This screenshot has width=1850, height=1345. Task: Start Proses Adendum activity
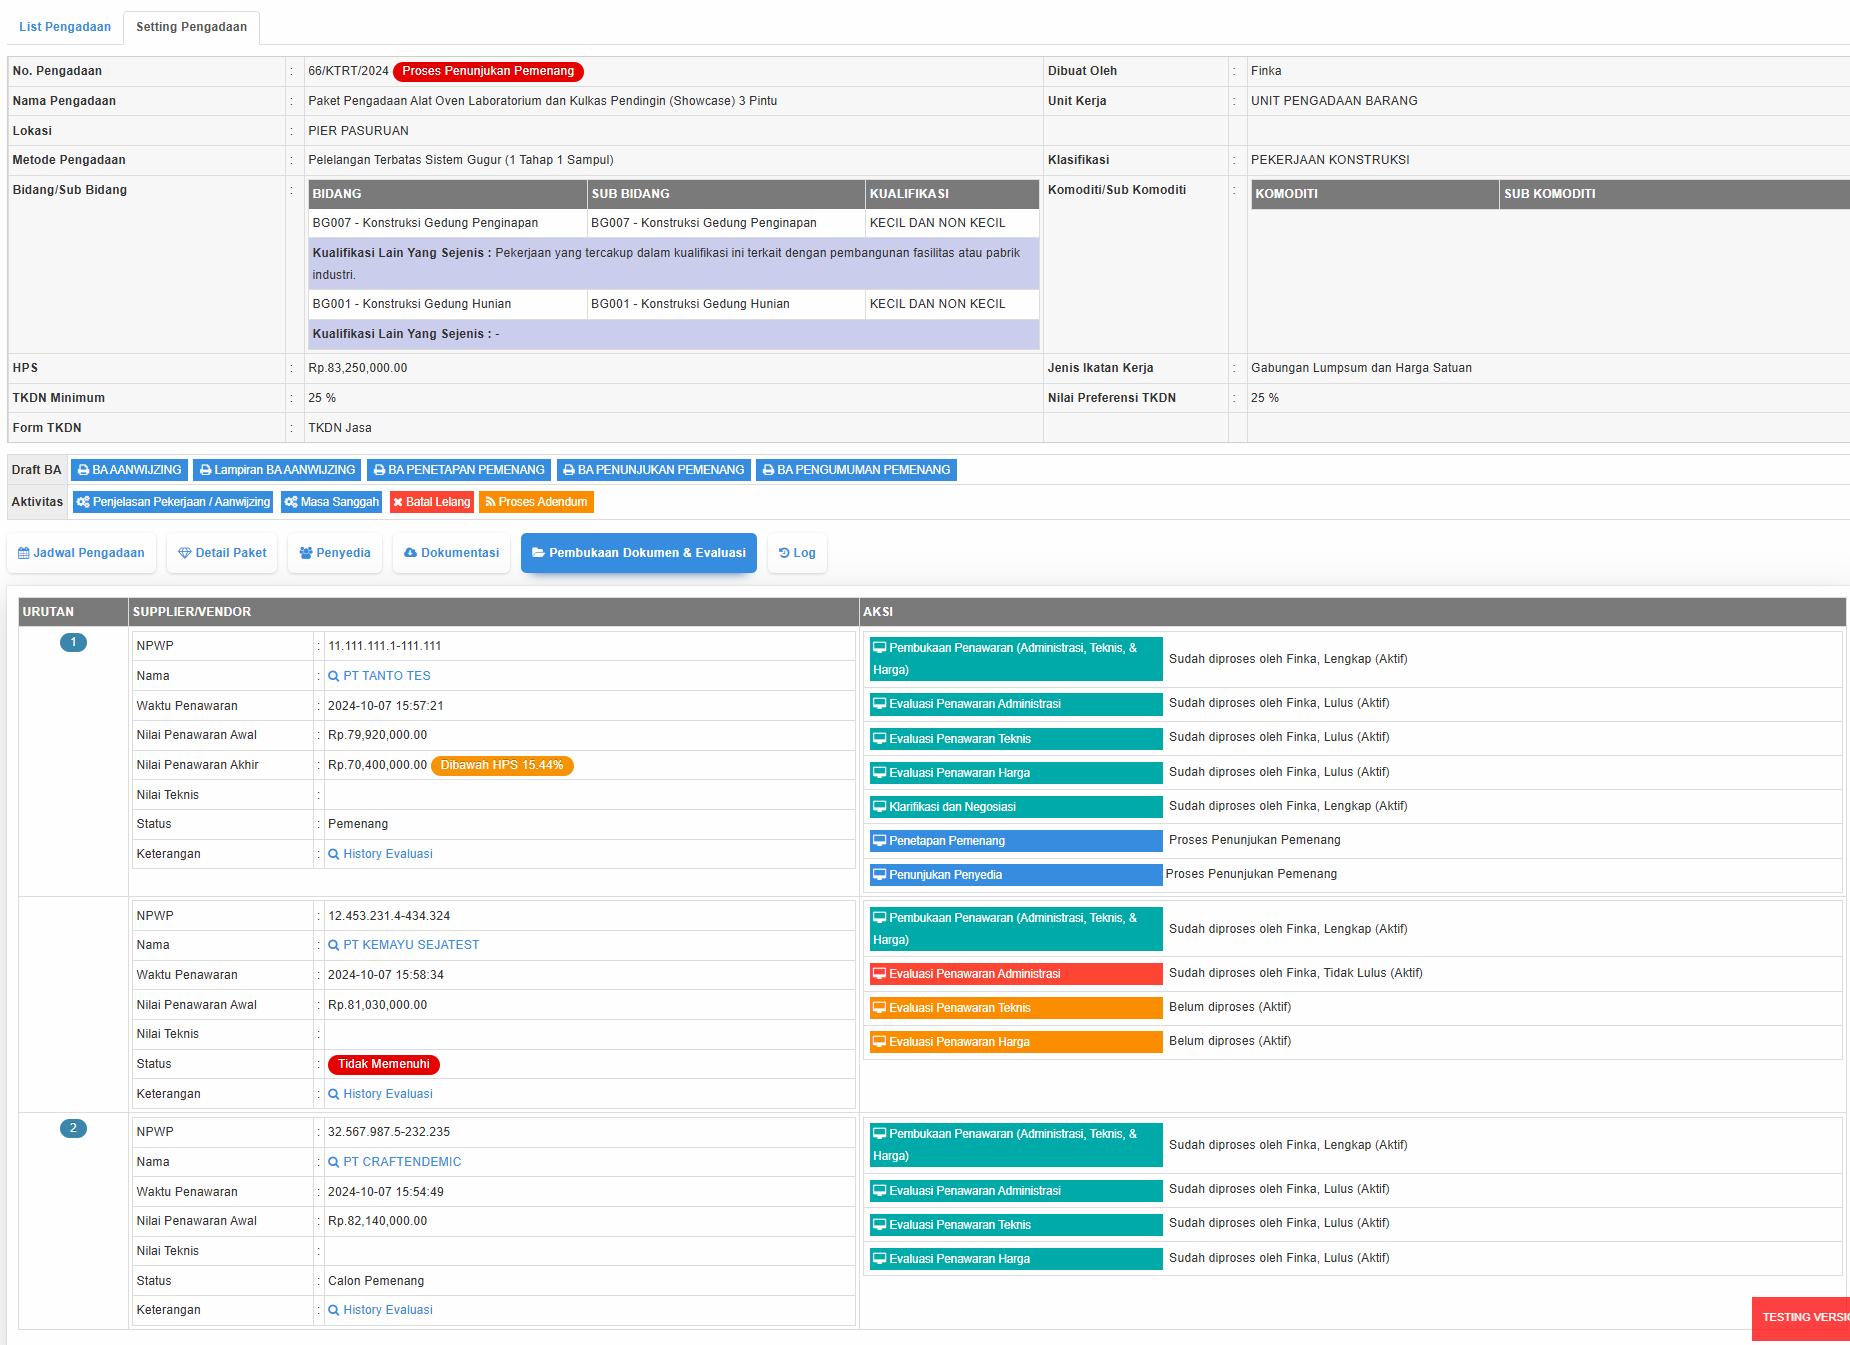pos(535,502)
